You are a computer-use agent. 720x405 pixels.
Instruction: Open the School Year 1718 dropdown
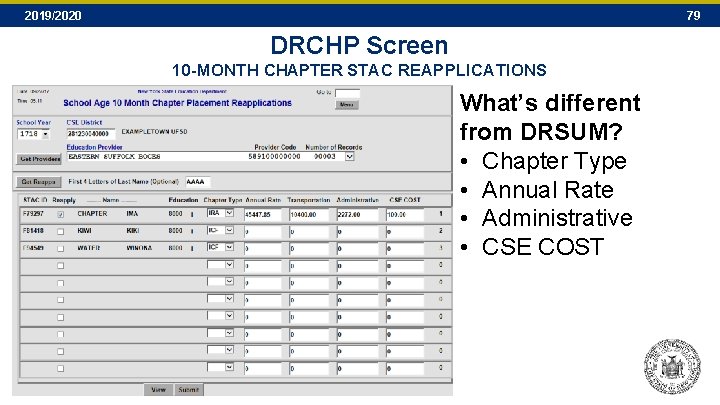click(x=45, y=134)
